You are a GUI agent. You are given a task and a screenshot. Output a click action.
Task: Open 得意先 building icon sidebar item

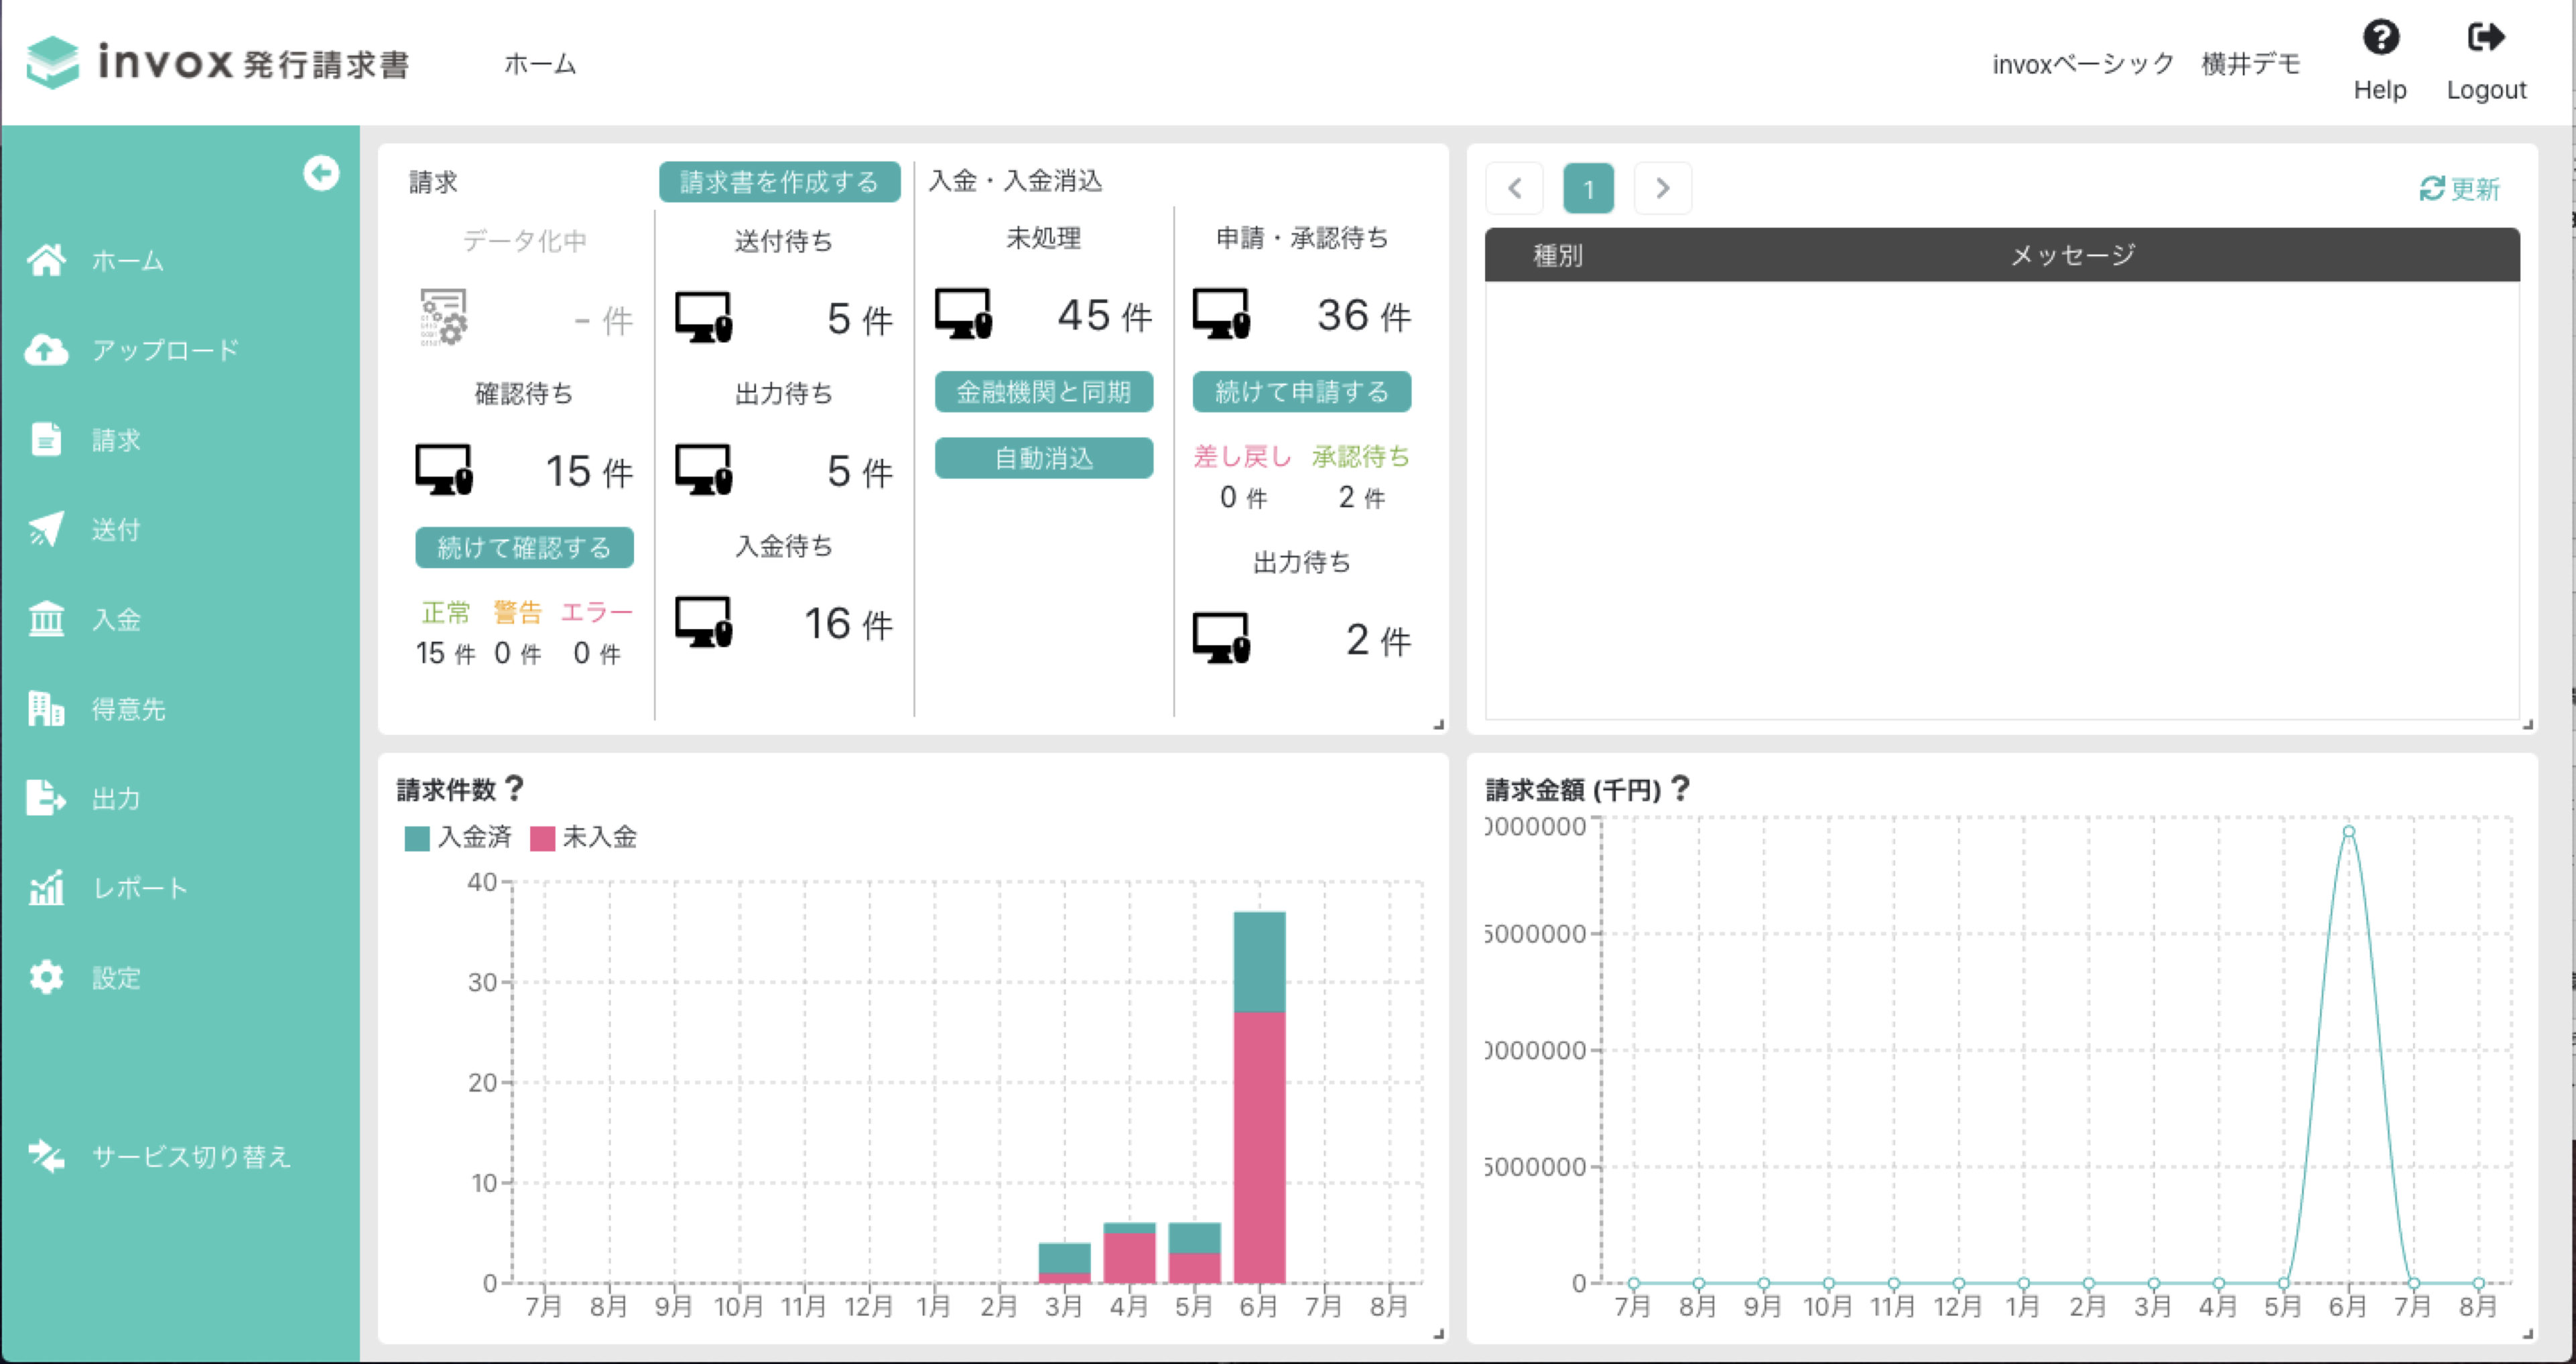(46, 709)
